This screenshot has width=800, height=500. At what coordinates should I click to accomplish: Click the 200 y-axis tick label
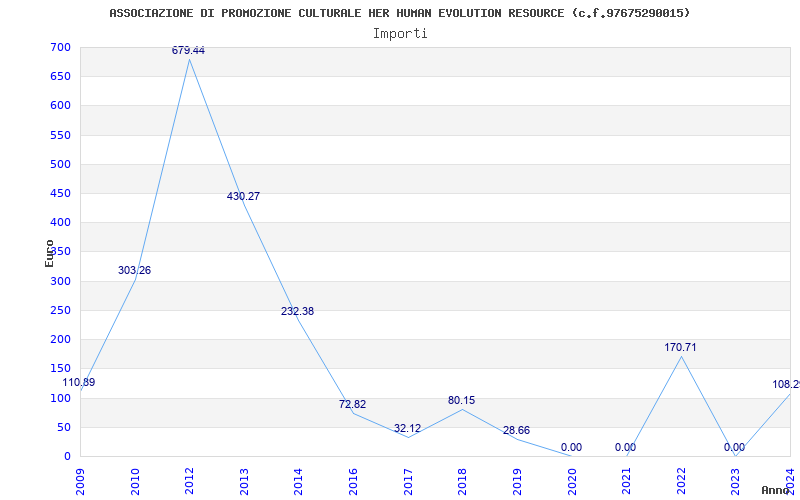coord(60,339)
